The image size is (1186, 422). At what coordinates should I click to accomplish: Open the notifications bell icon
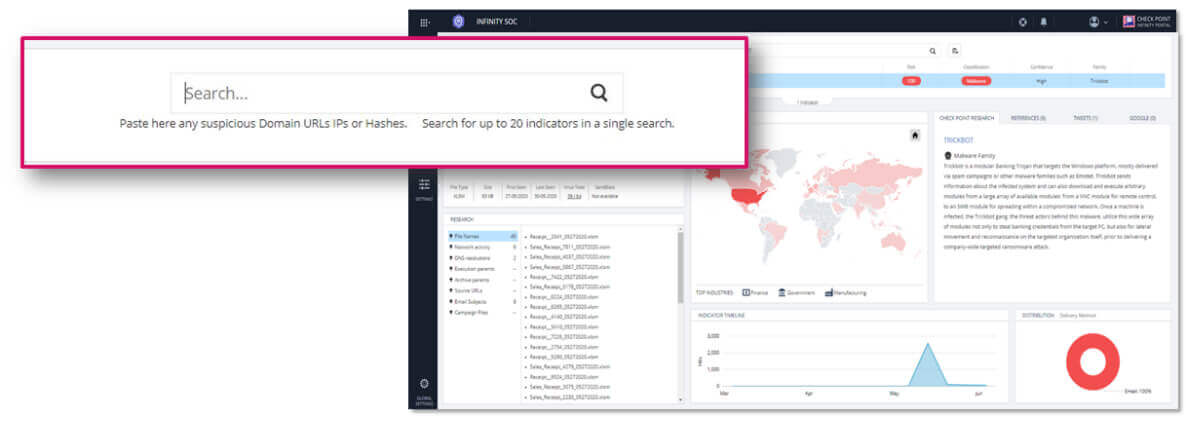coord(1043,22)
